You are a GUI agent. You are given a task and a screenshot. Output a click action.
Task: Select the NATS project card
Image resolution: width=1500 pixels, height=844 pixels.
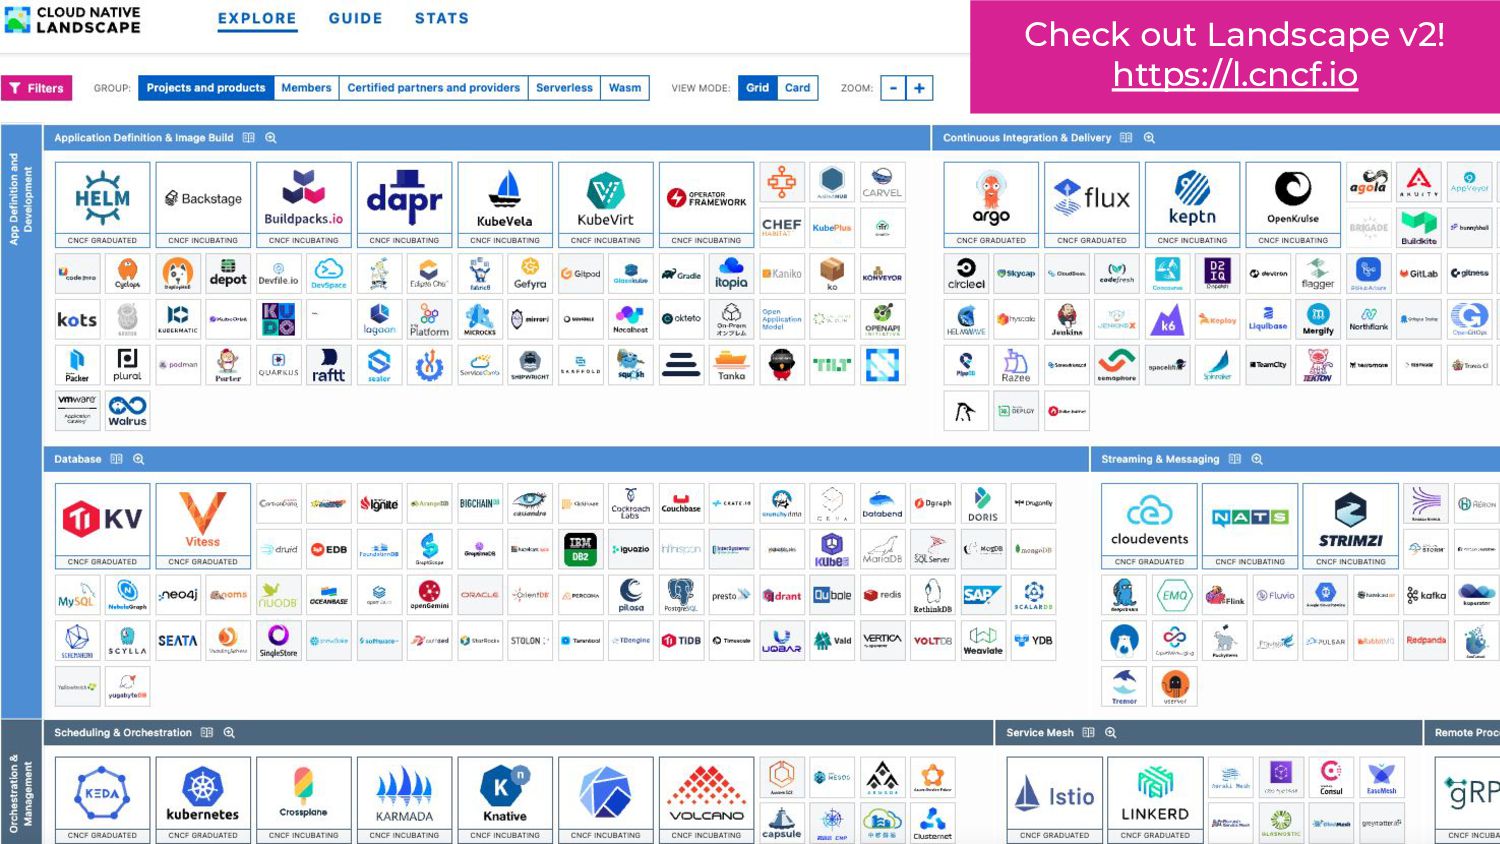coord(1250,526)
